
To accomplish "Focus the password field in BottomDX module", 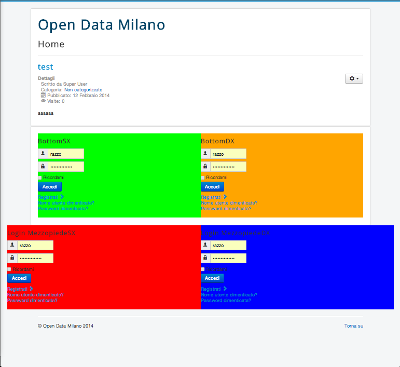I will pyautogui.click(x=228, y=167).
